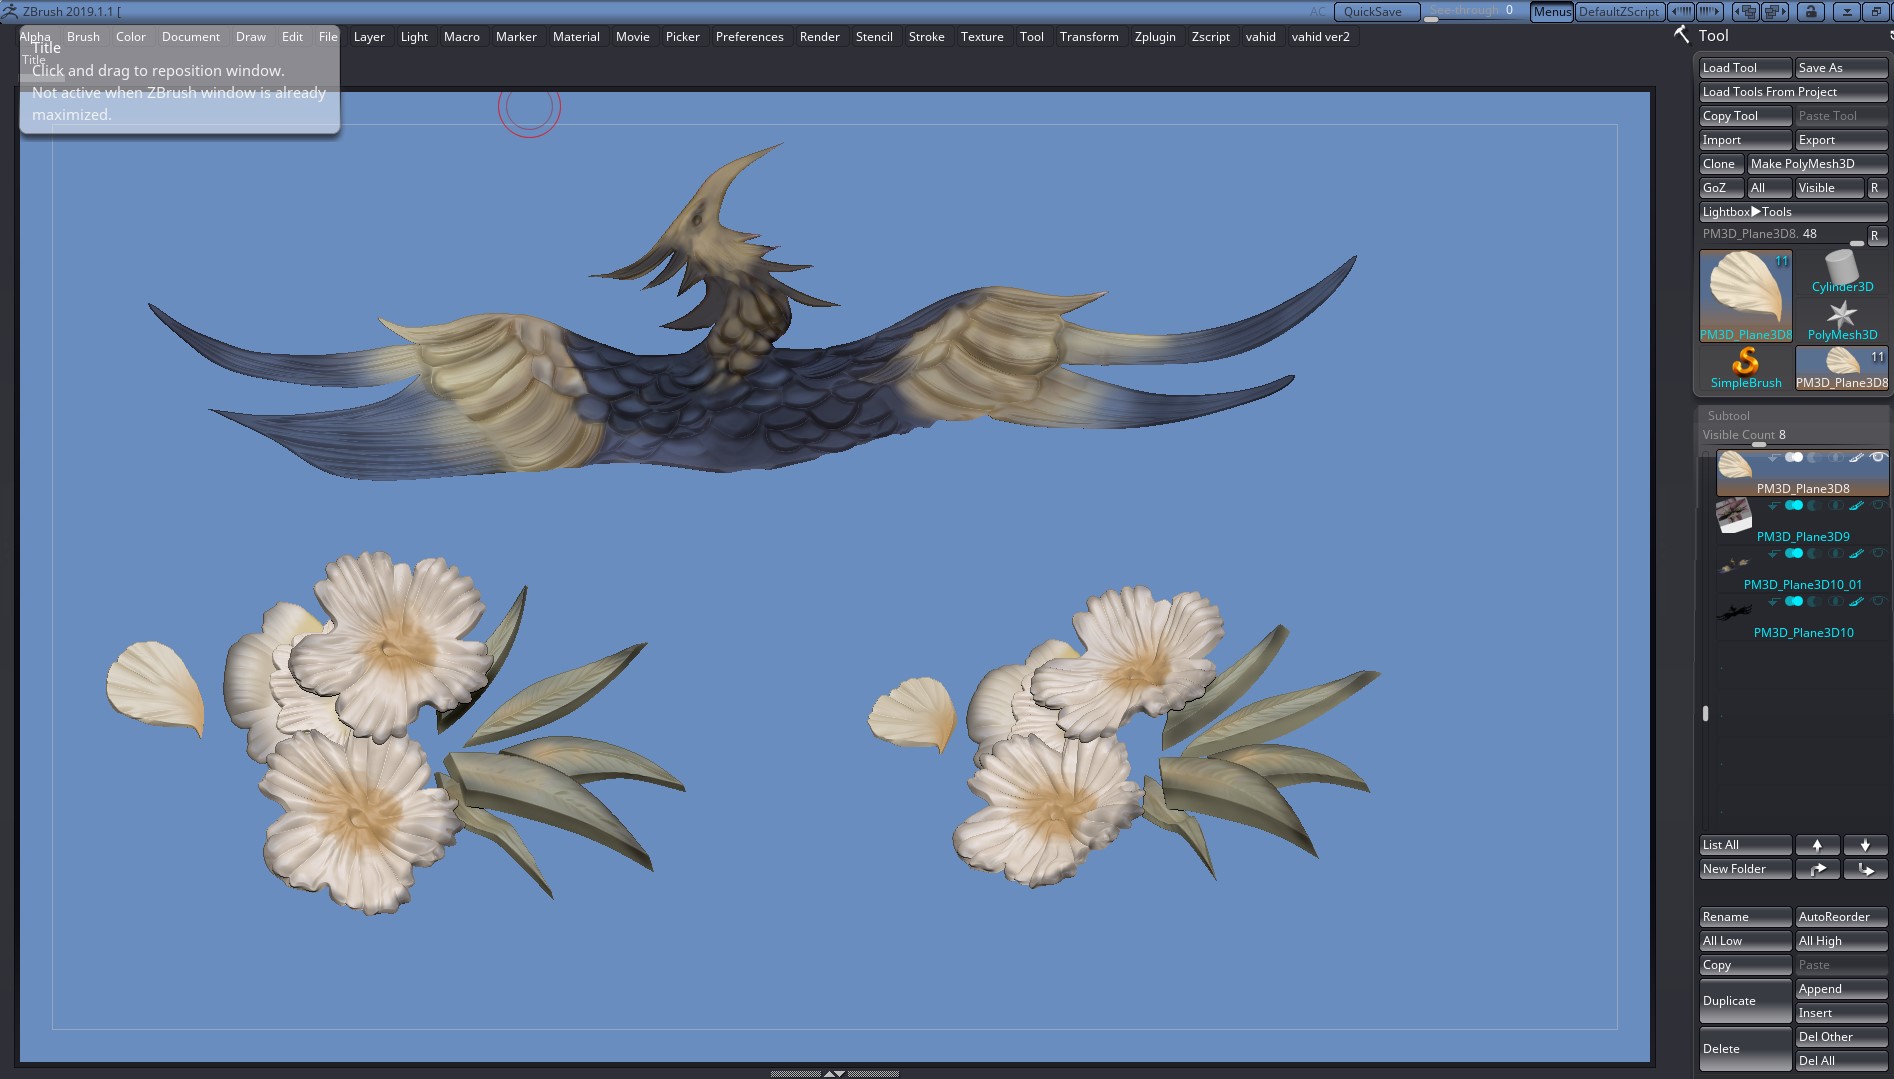Open the Transform menu
Viewport: 1894px width, 1079px height.
pyautogui.click(x=1089, y=37)
